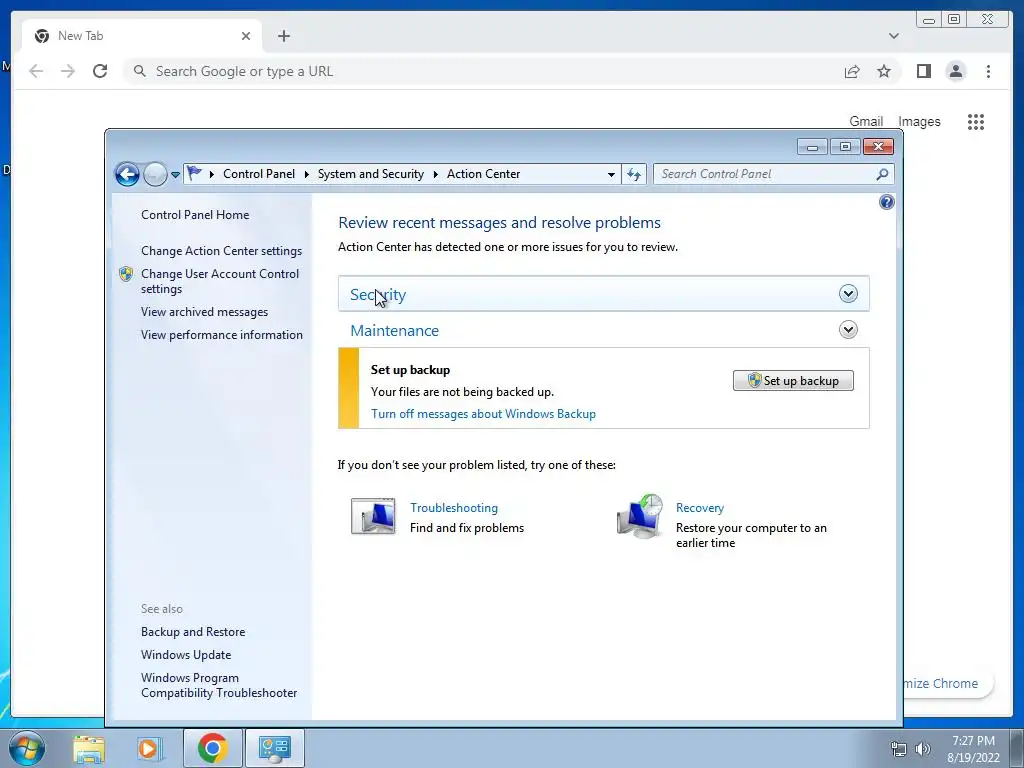Click the refresh button next to the address bar
The width and height of the screenshot is (1024, 768).
click(x=633, y=174)
